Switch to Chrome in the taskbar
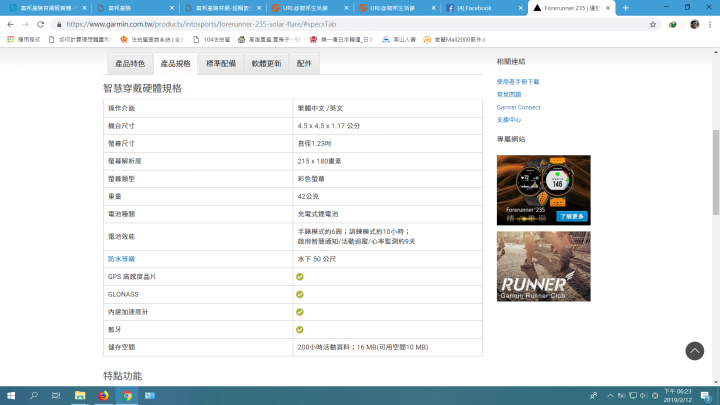This screenshot has width=720, height=405. (127, 395)
